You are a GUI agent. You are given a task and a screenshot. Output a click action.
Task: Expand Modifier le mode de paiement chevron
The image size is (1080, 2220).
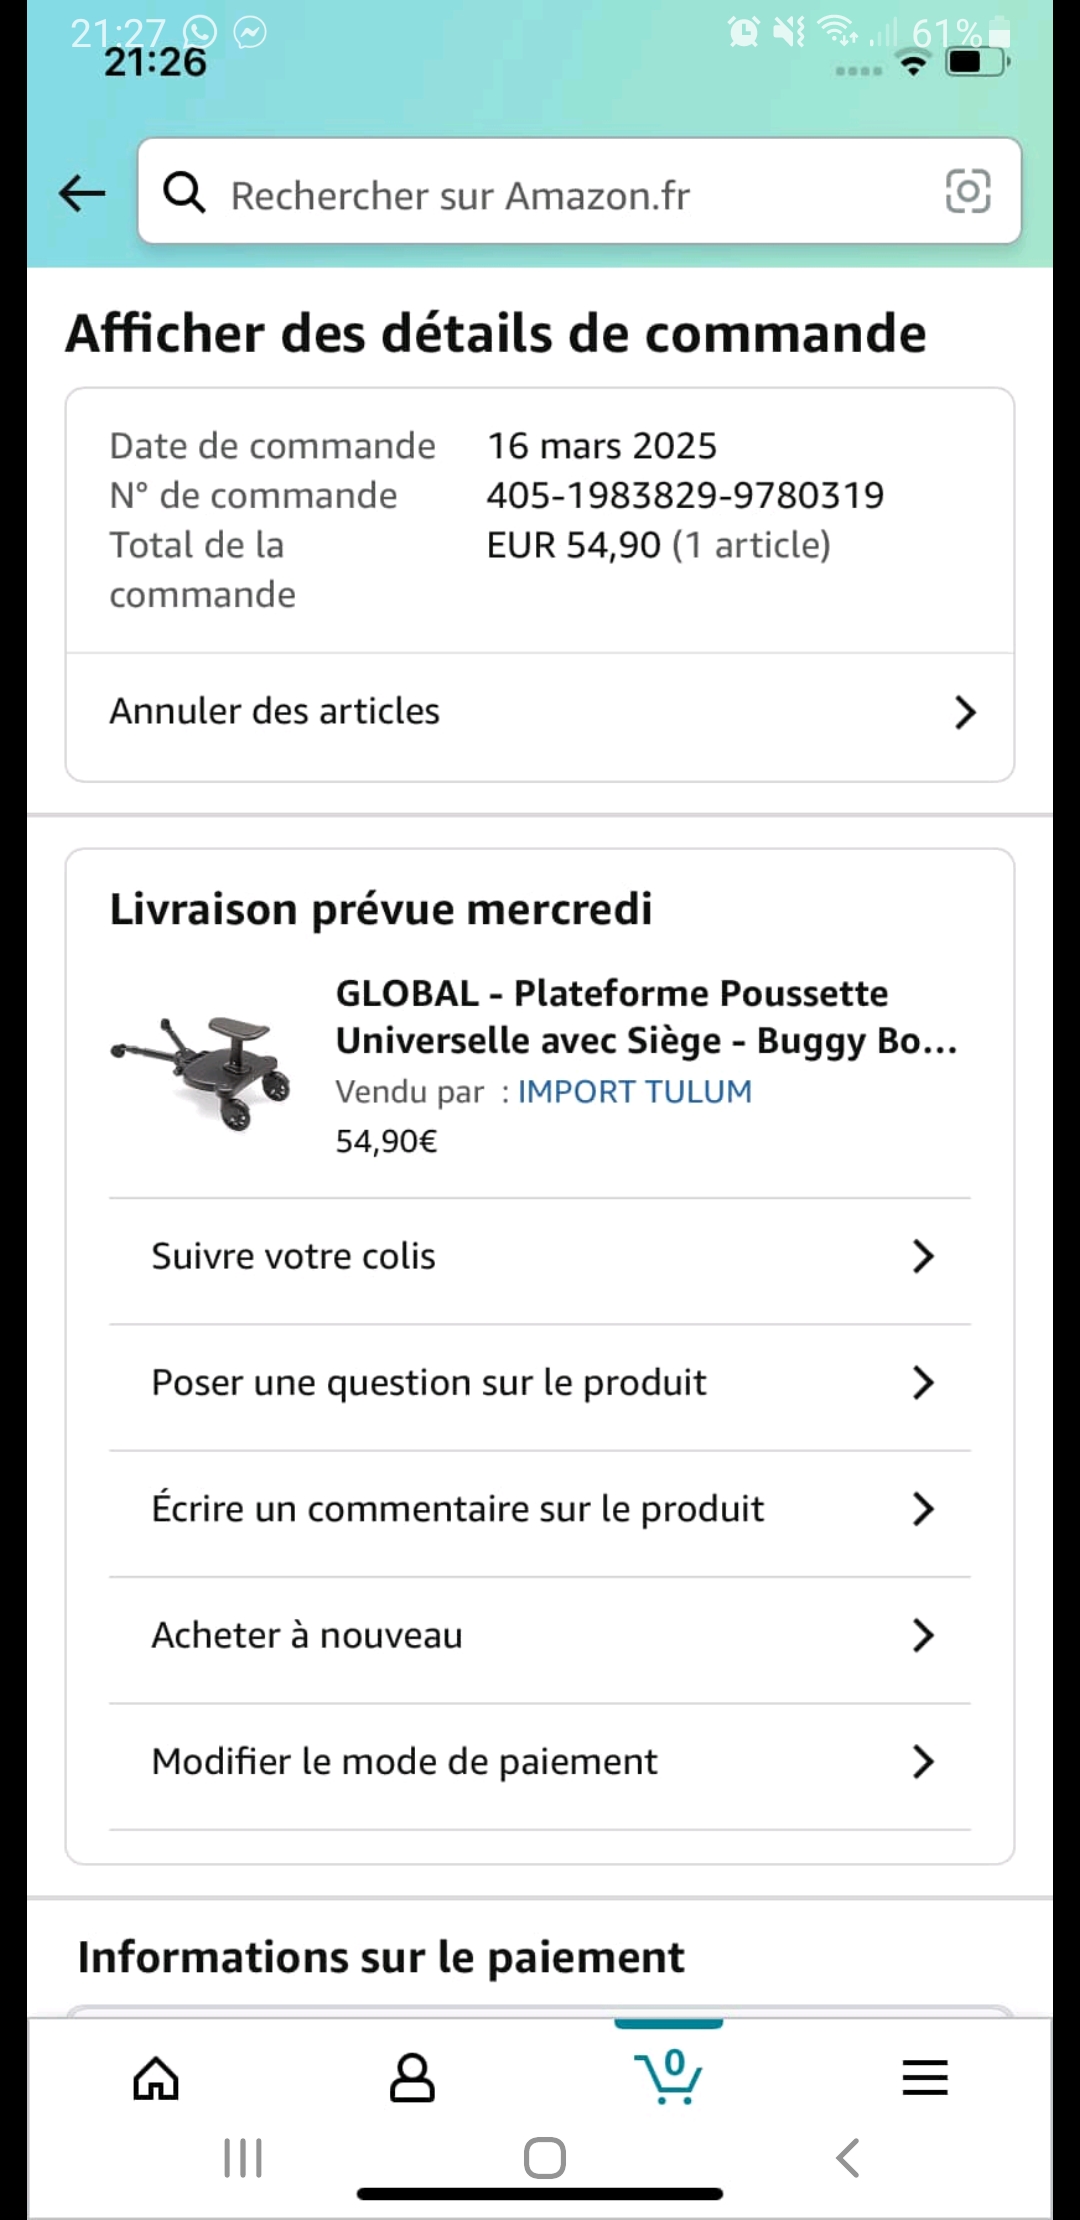click(x=922, y=1762)
